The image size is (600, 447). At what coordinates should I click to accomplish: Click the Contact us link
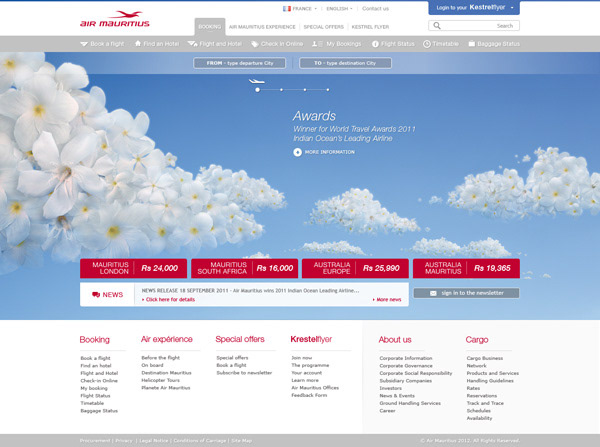375,8
